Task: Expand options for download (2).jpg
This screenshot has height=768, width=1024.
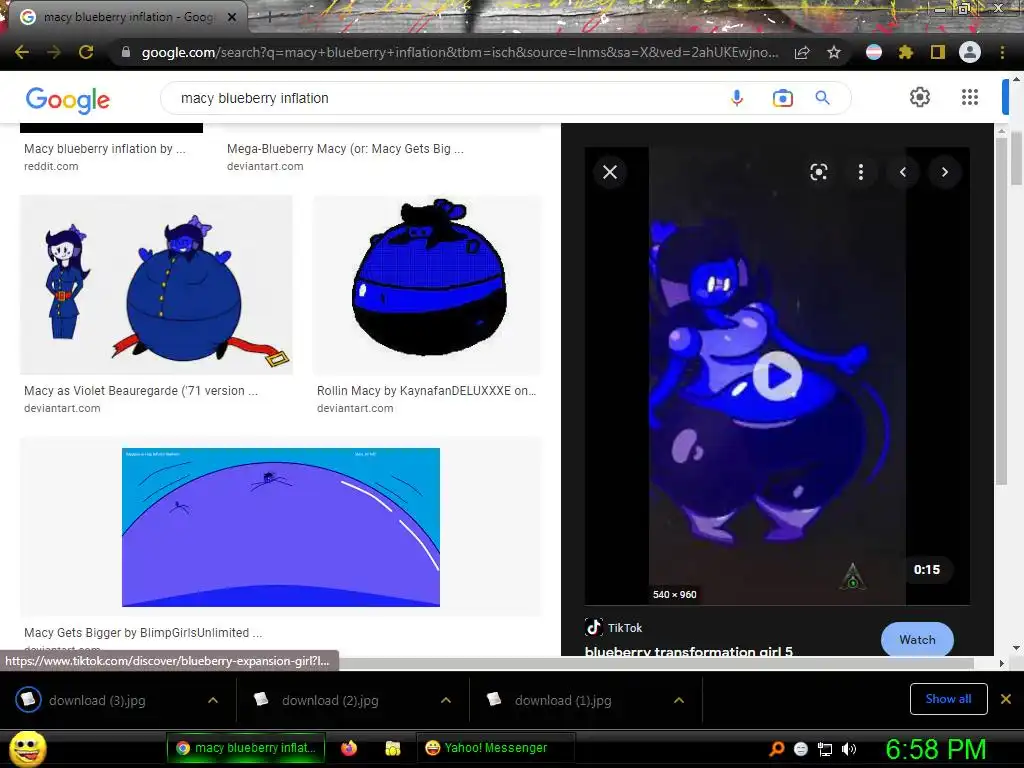Action: tap(446, 700)
